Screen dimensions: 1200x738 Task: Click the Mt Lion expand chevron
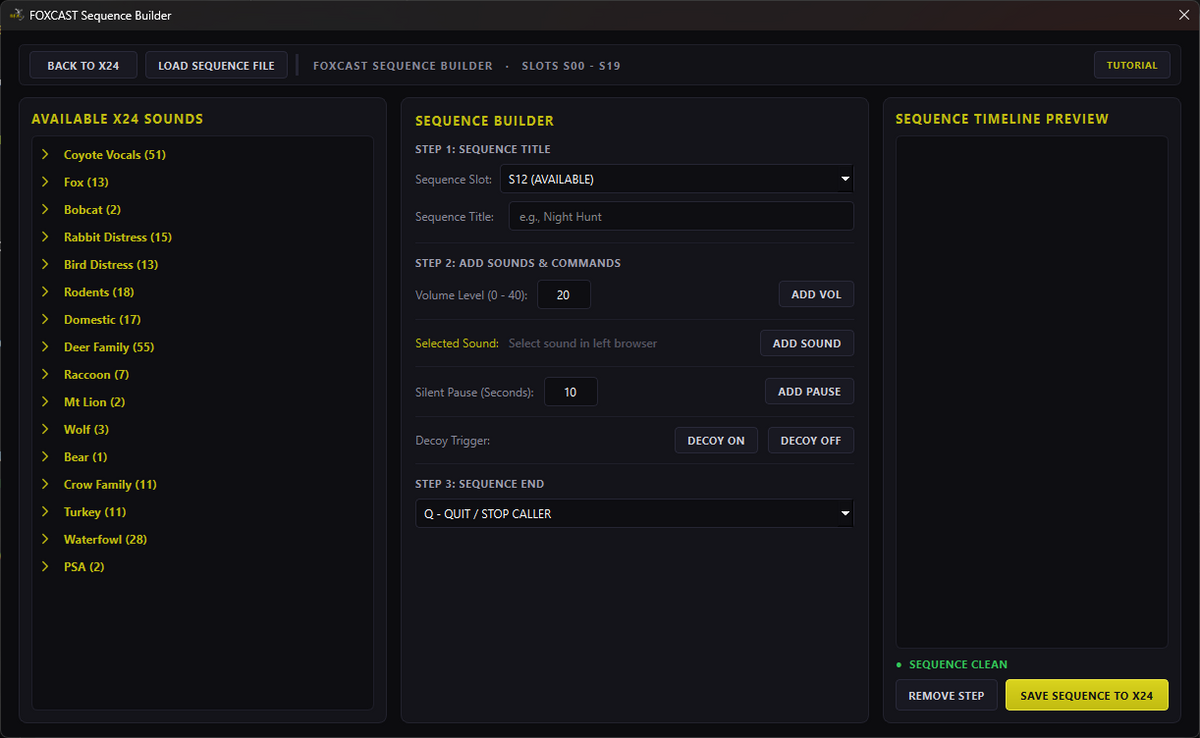[45, 402]
